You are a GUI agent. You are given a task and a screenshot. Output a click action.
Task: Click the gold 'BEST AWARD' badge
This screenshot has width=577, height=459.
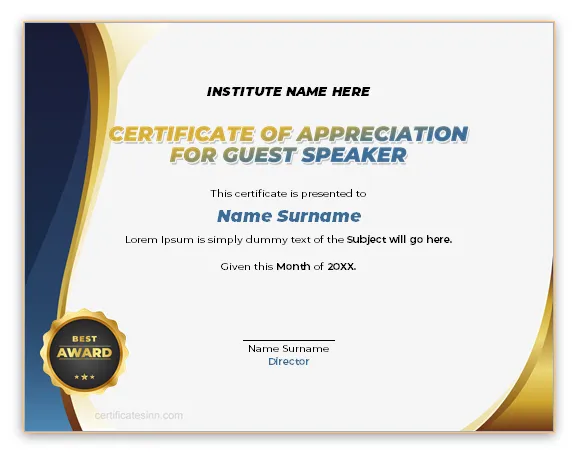point(84,352)
